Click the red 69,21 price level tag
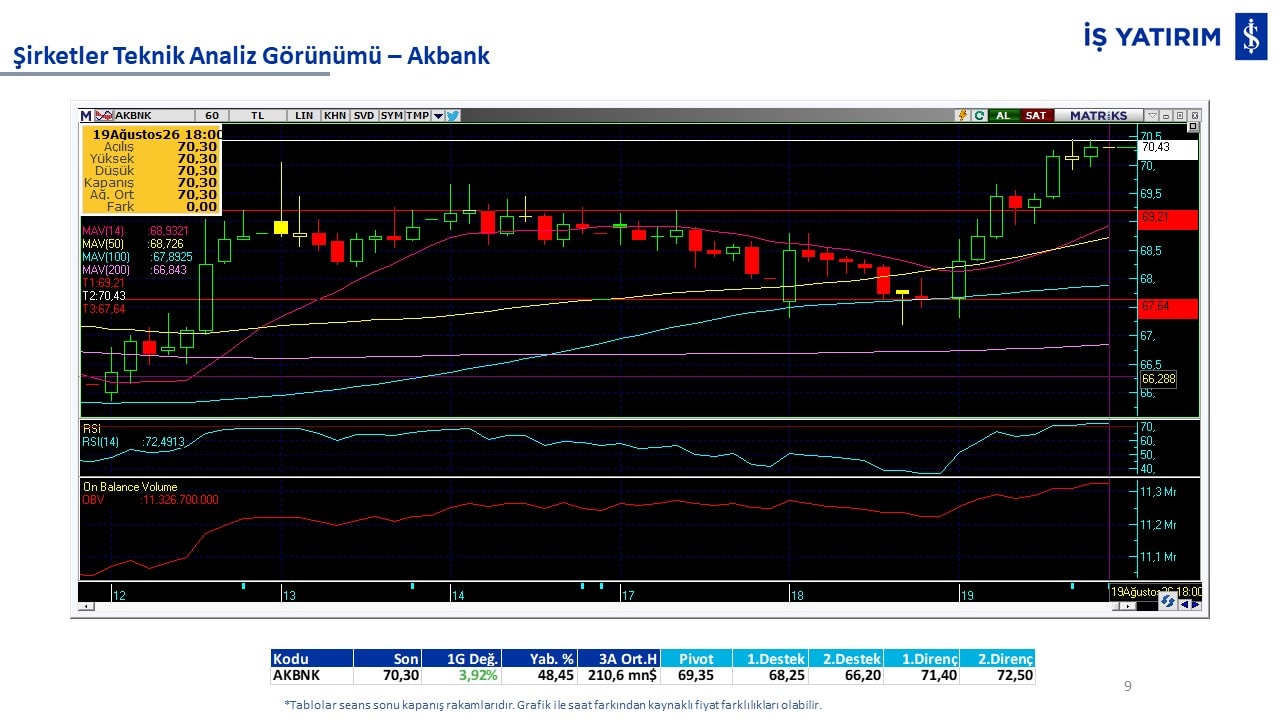1280x720 pixels. [1168, 218]
